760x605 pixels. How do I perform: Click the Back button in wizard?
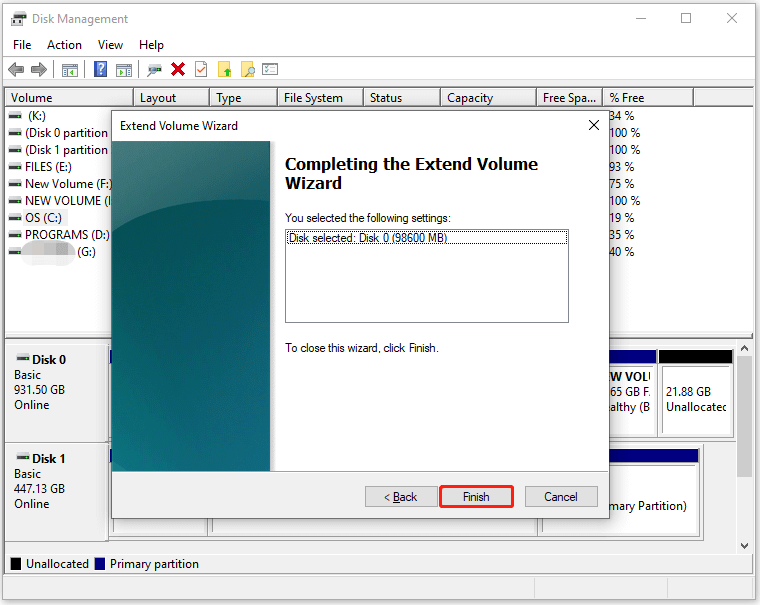401,497
